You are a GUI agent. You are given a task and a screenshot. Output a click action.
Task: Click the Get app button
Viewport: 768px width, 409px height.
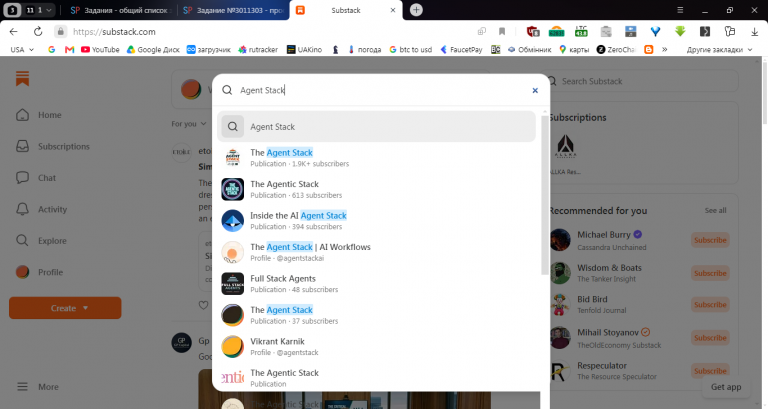coord(726,387)
